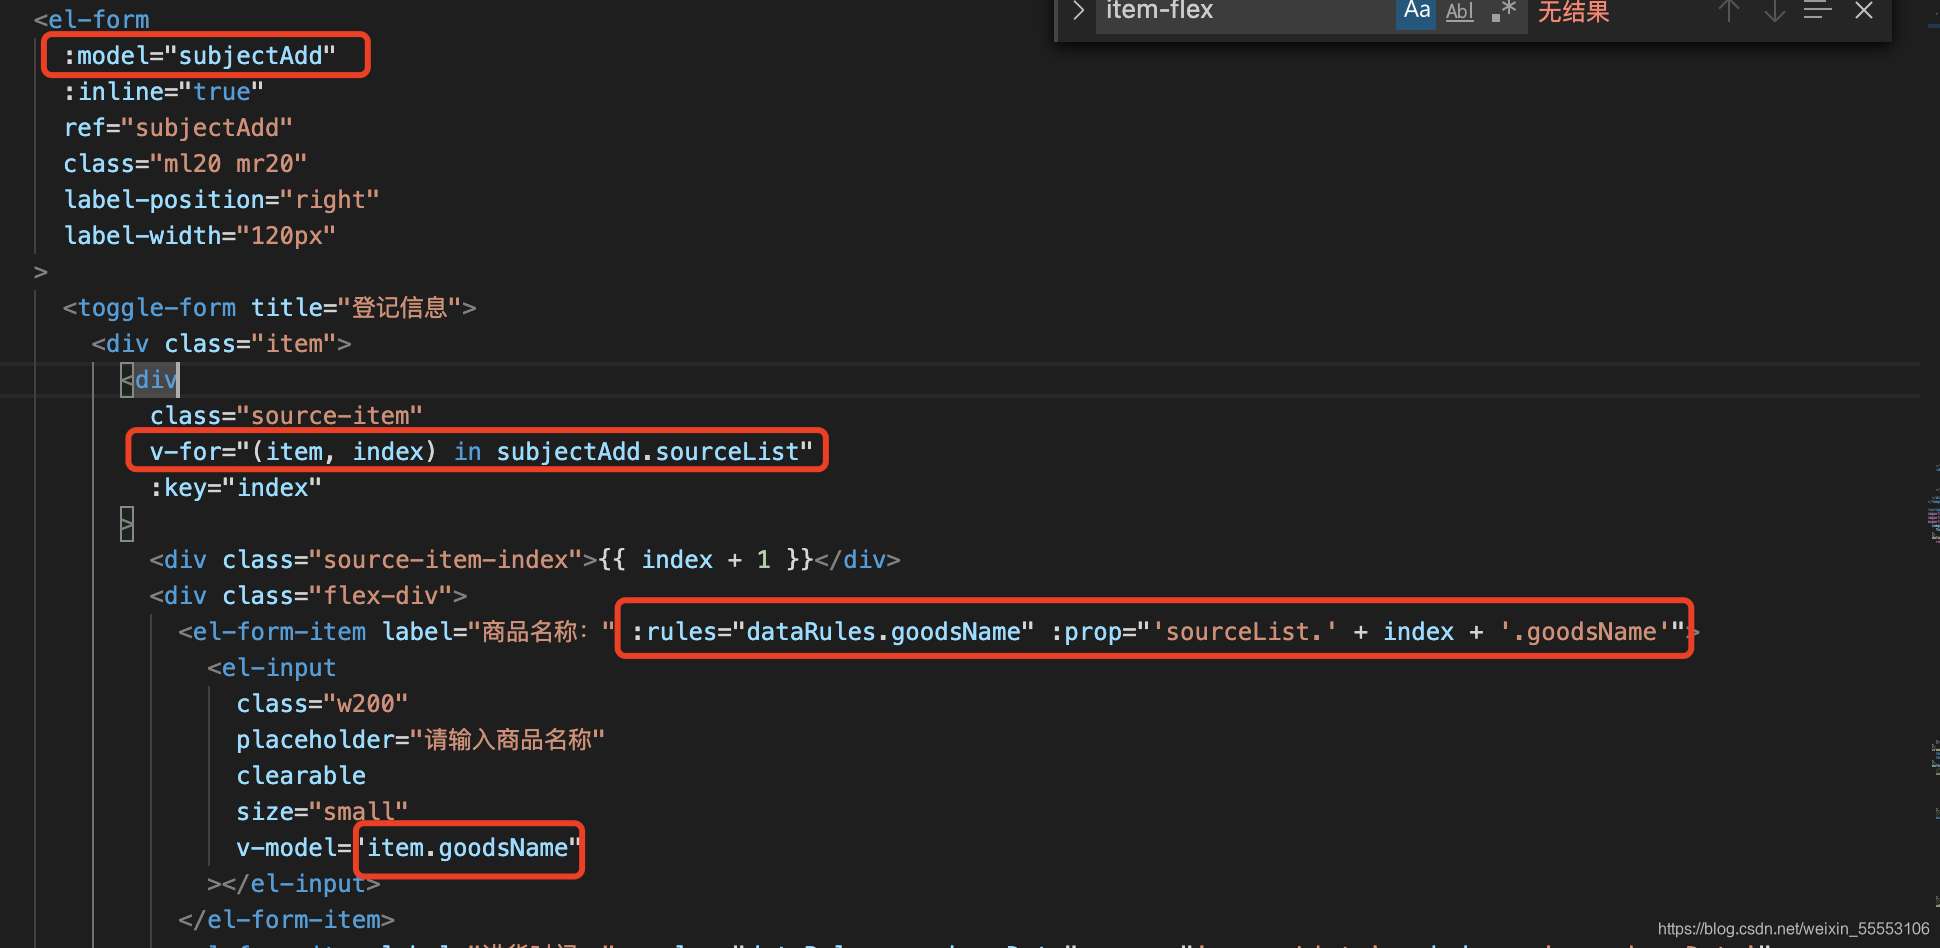1940x948 pixels.
Task: Click the div class="item" line
Action: click(x=221, y=344)
